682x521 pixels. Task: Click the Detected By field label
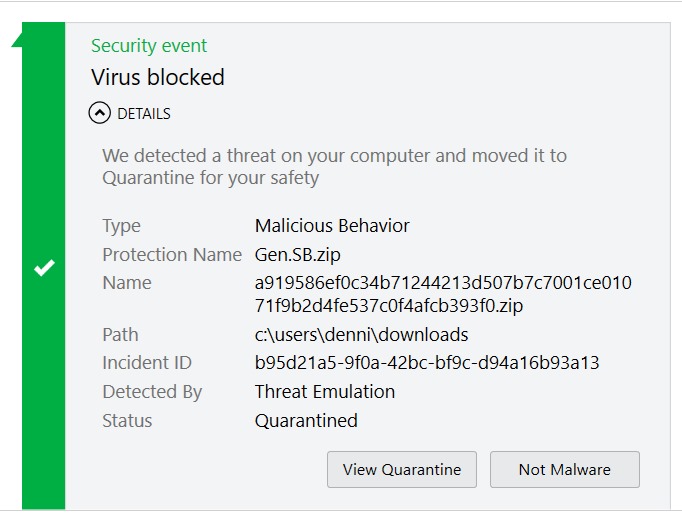pos(152,391)
